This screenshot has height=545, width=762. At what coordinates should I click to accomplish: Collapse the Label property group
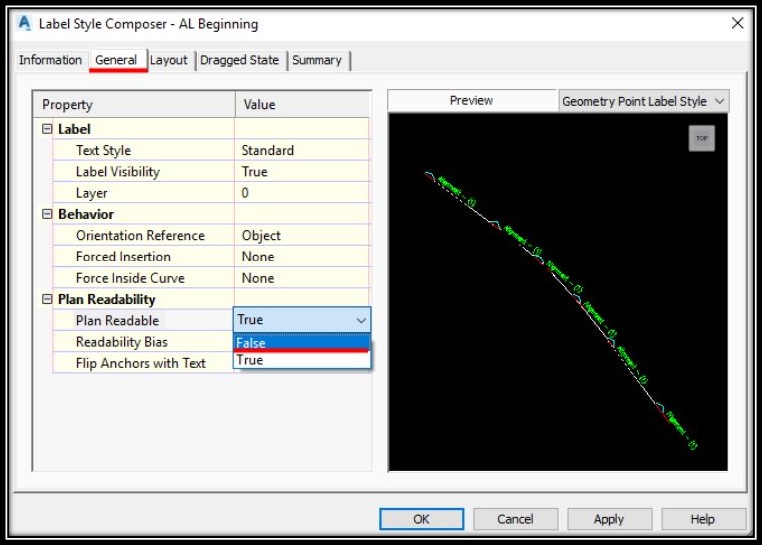47,129
